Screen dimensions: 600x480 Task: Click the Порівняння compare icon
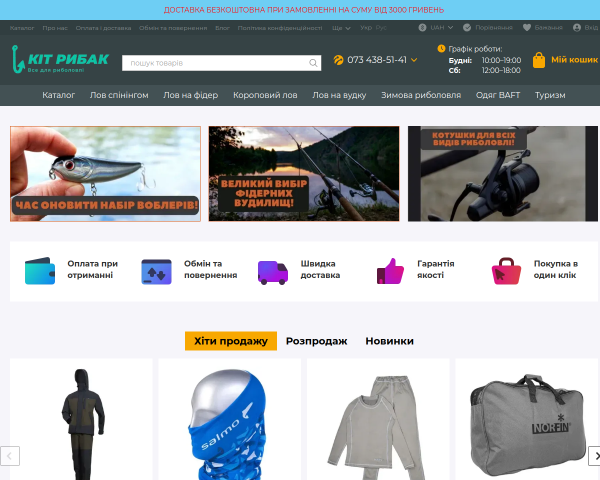(x=467, y=28)
